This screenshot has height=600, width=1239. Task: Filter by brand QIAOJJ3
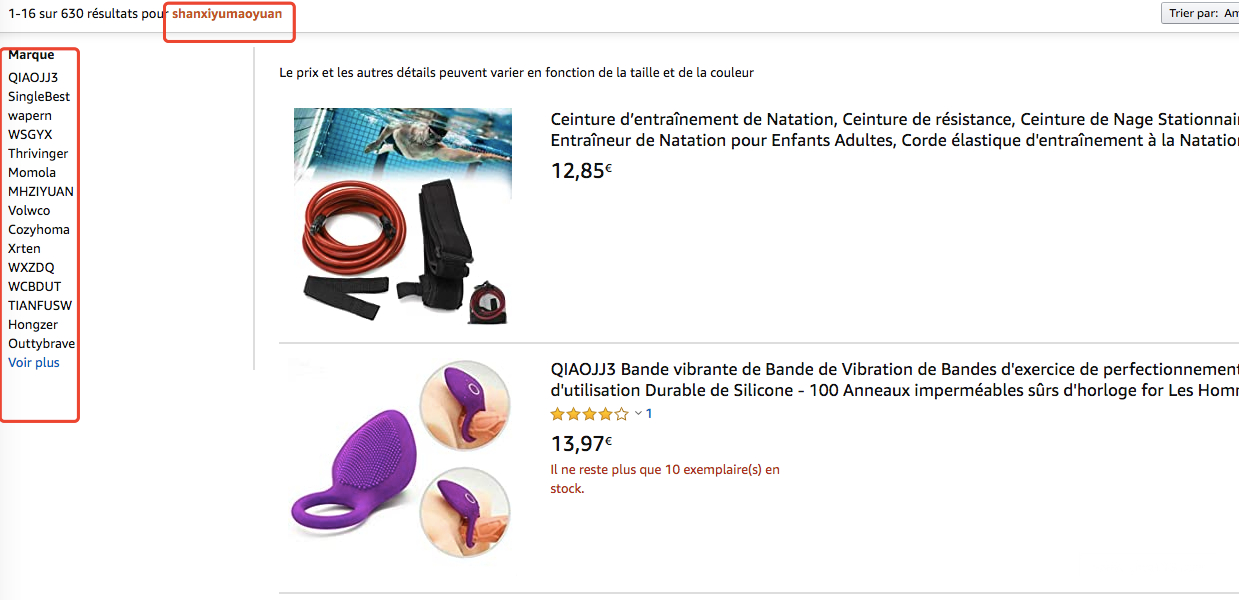point(33,77)
